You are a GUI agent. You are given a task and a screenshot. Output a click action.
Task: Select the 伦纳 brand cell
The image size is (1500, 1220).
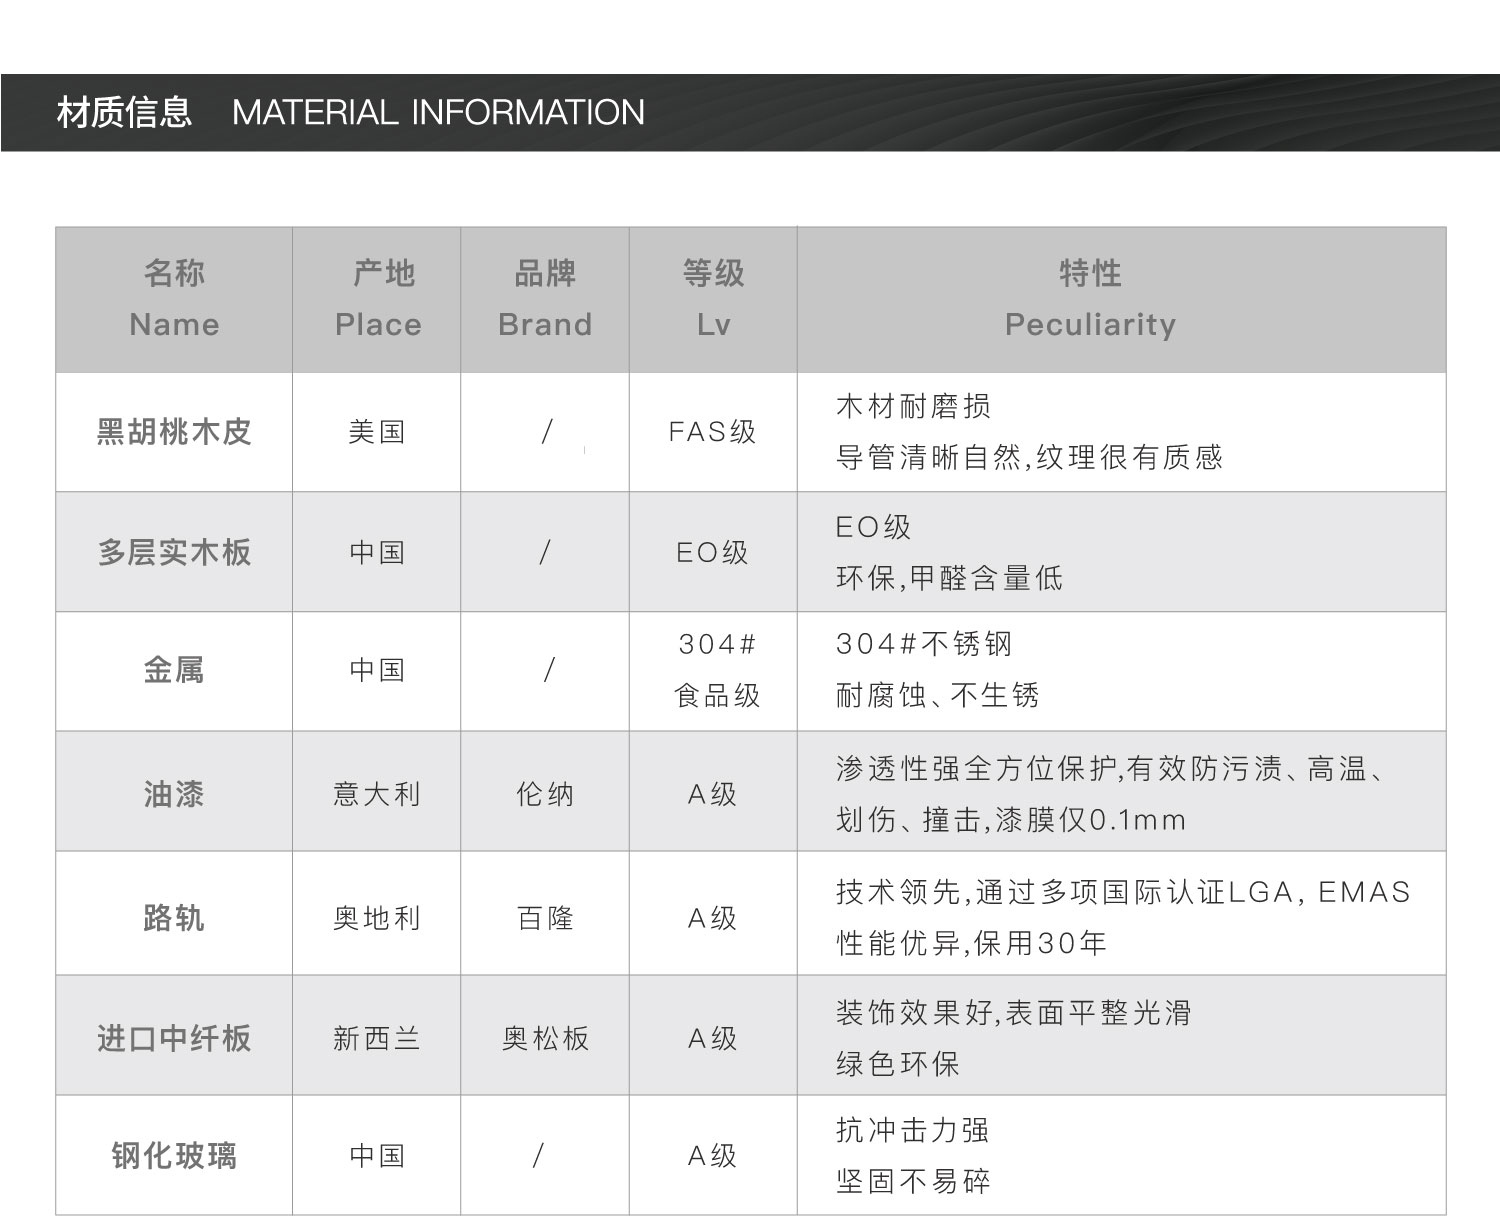[x=545, y=794]
